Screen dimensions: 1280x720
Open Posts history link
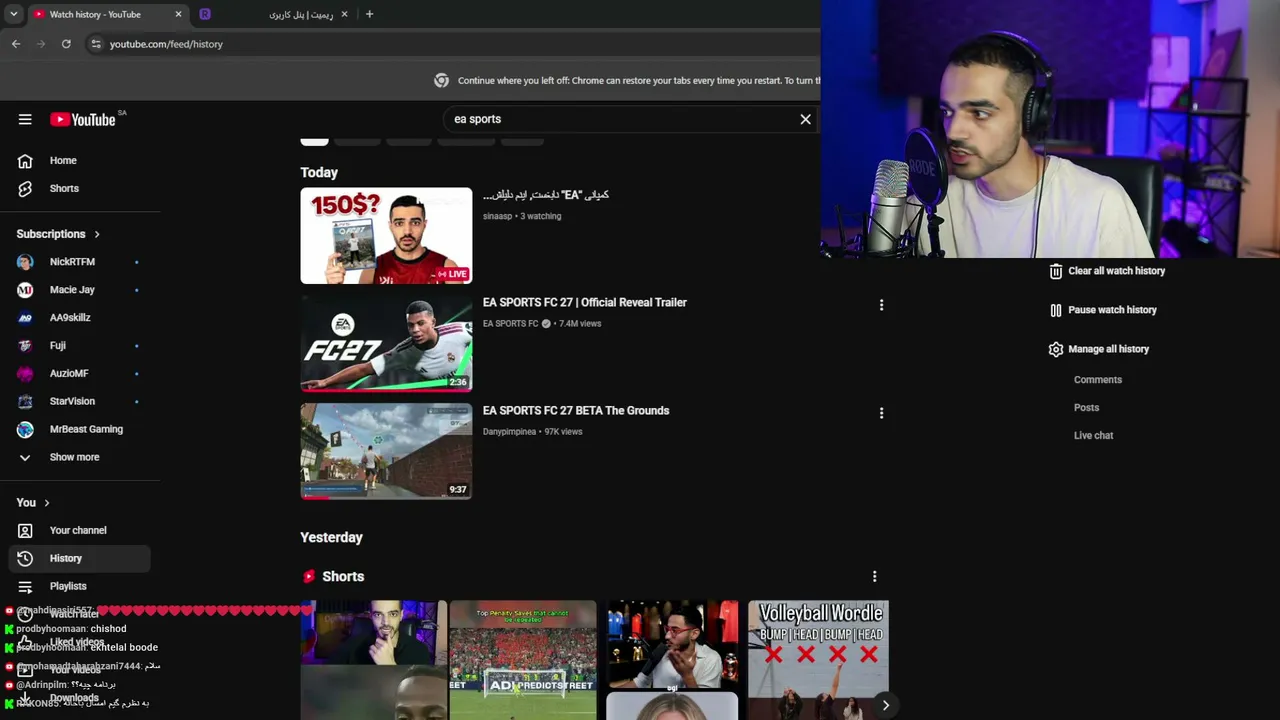(x=1086, y=408)
